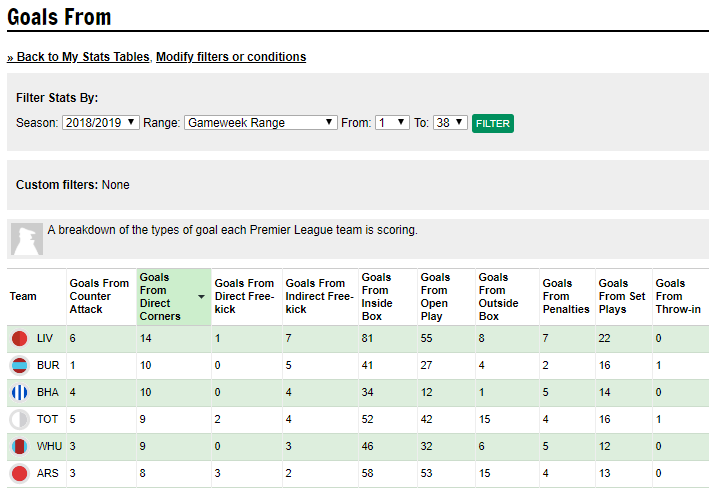Click the Brighton striped badge icon
712x488 pixels.
(20, 393)
